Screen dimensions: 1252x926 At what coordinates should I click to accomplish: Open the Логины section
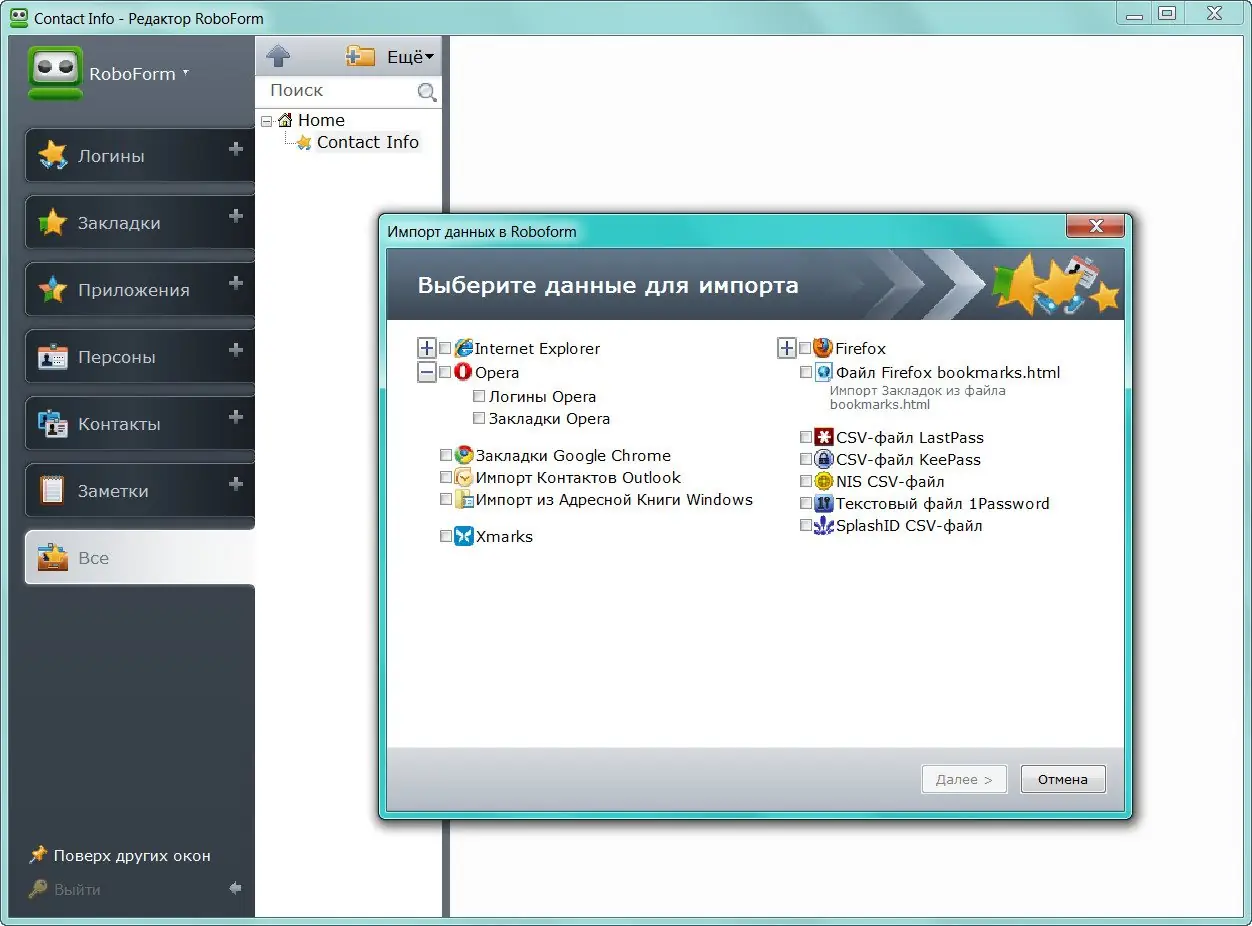point(140,155)
